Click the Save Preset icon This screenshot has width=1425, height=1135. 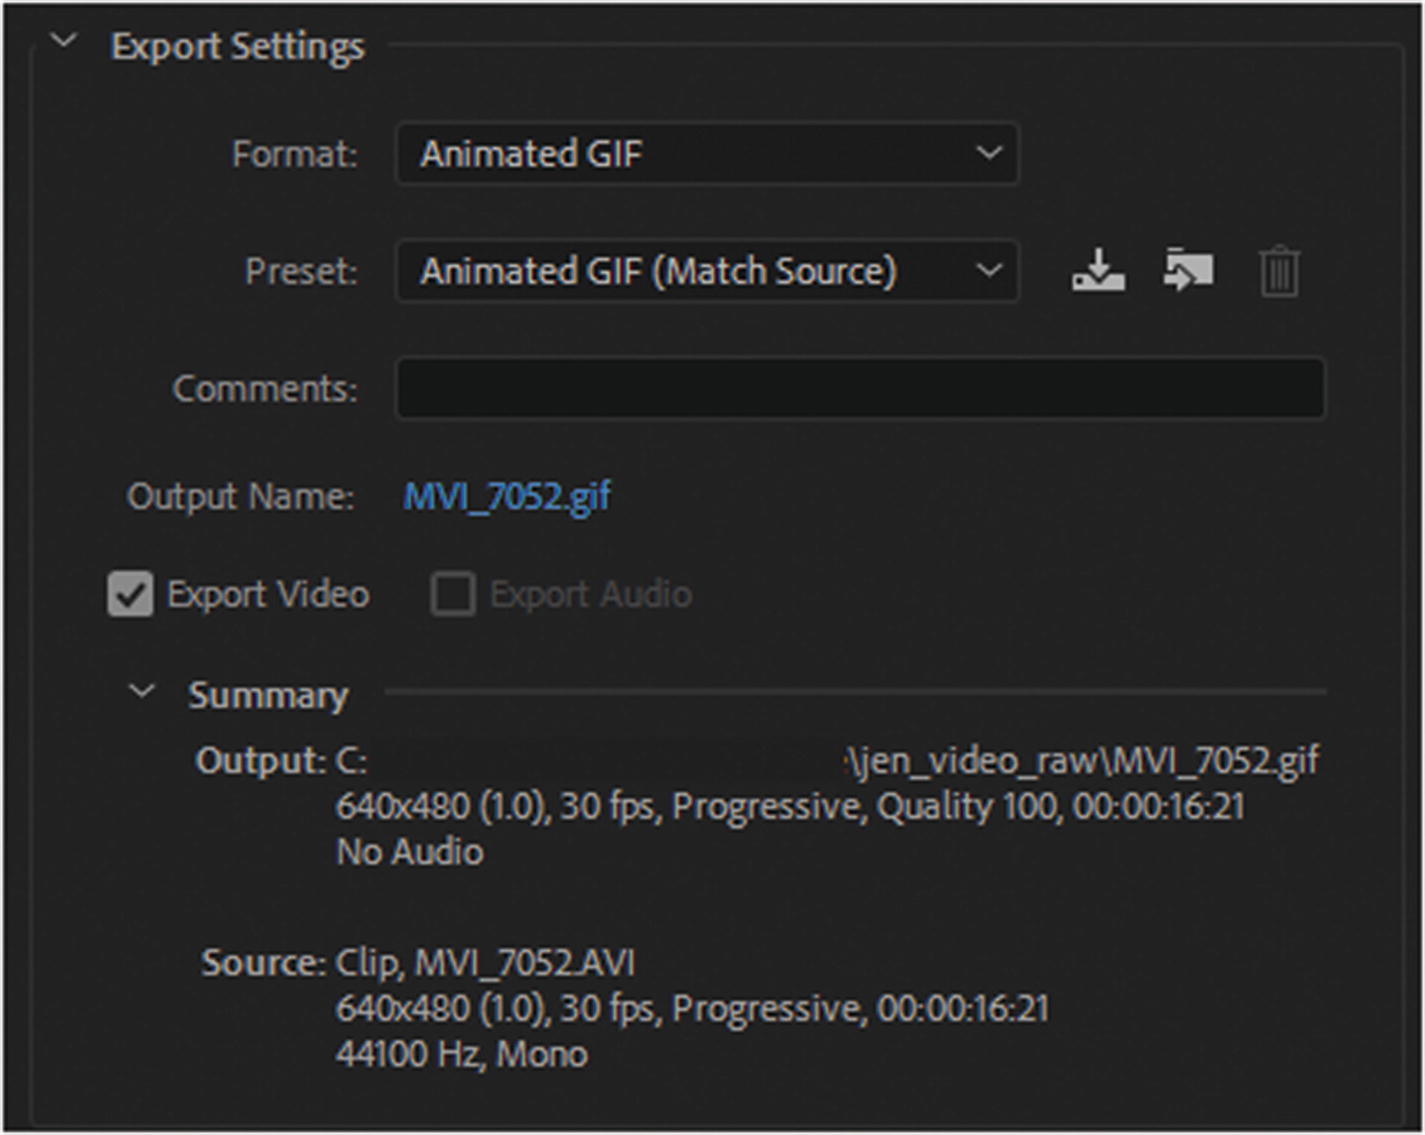click(x=1098, y=271)
